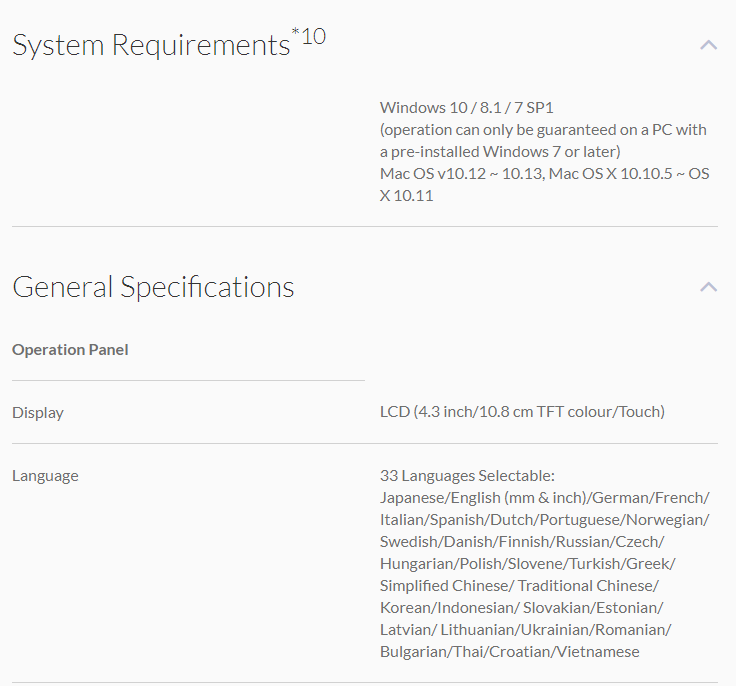The width and height of the screenshot is (736, 686).
Task: Open footnote *10 beside System Requirements
Action: point(309,38)
